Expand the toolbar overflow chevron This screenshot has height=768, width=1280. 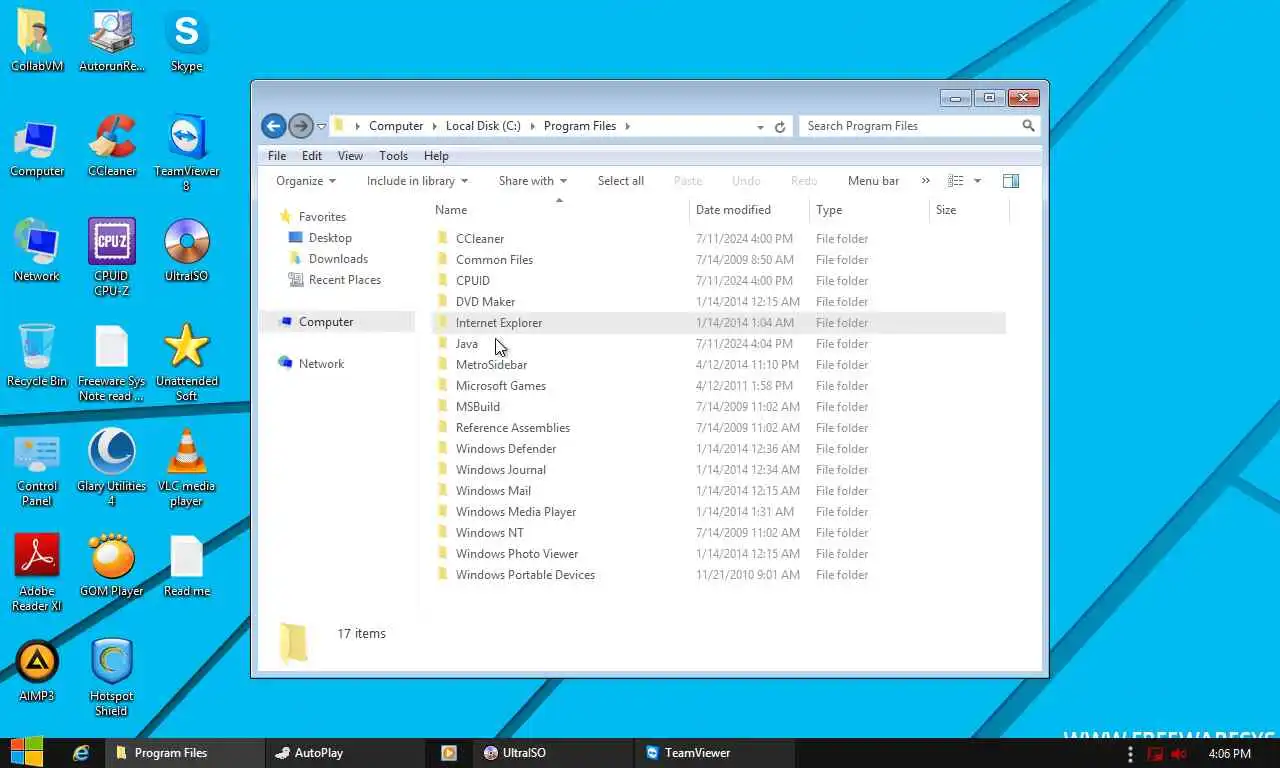tap(925, 181)
